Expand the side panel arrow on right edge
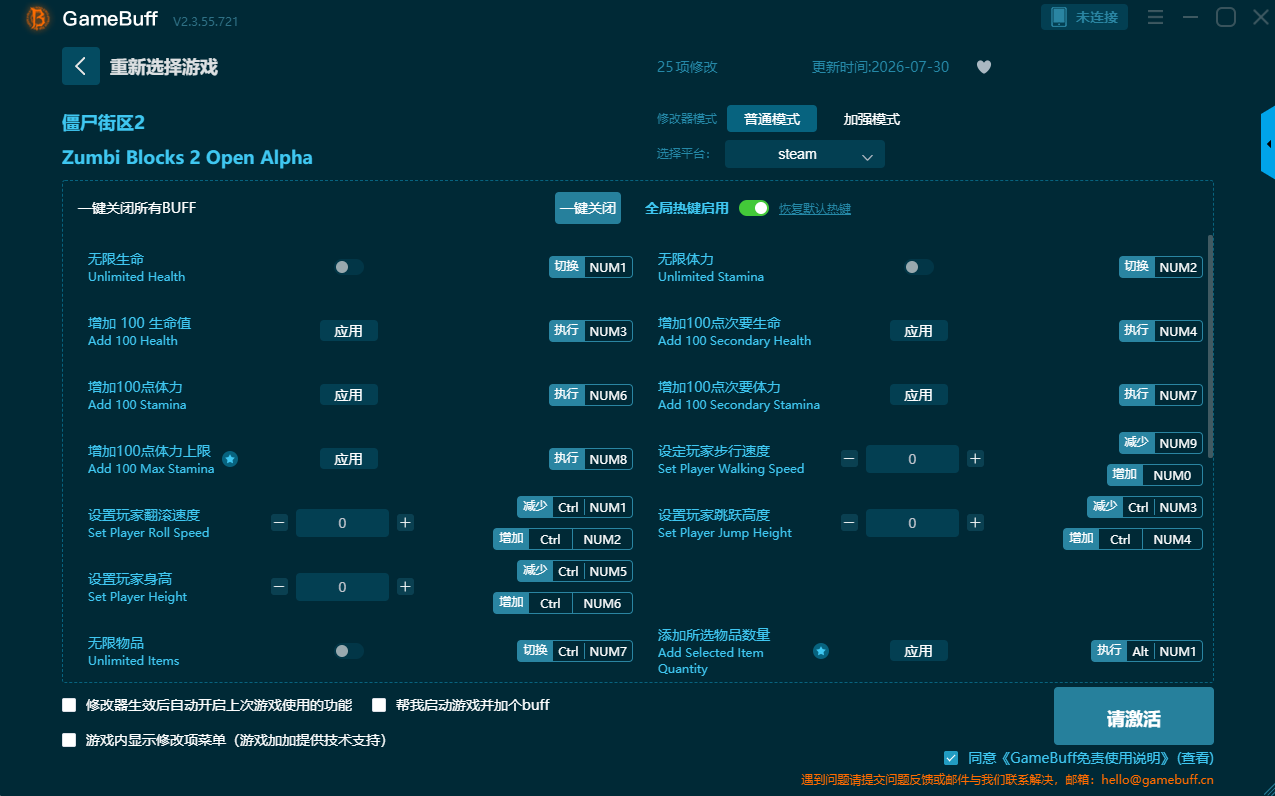 coord(1268,144)
